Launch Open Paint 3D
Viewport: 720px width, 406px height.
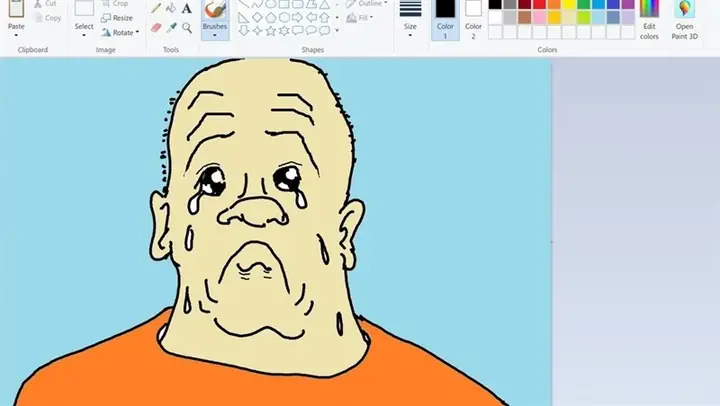(684, 20)
